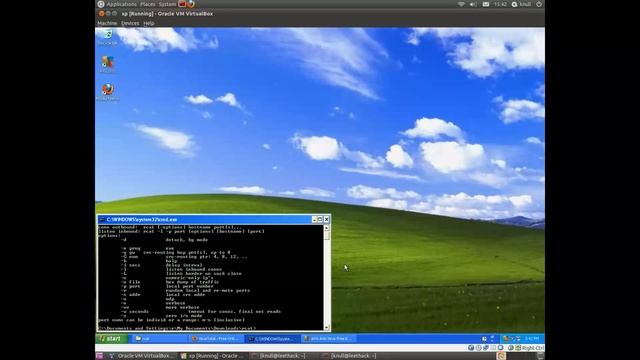Switch to xp [Running] panel task
Screen dimensions: 640x360
click(x=213, y=356)
